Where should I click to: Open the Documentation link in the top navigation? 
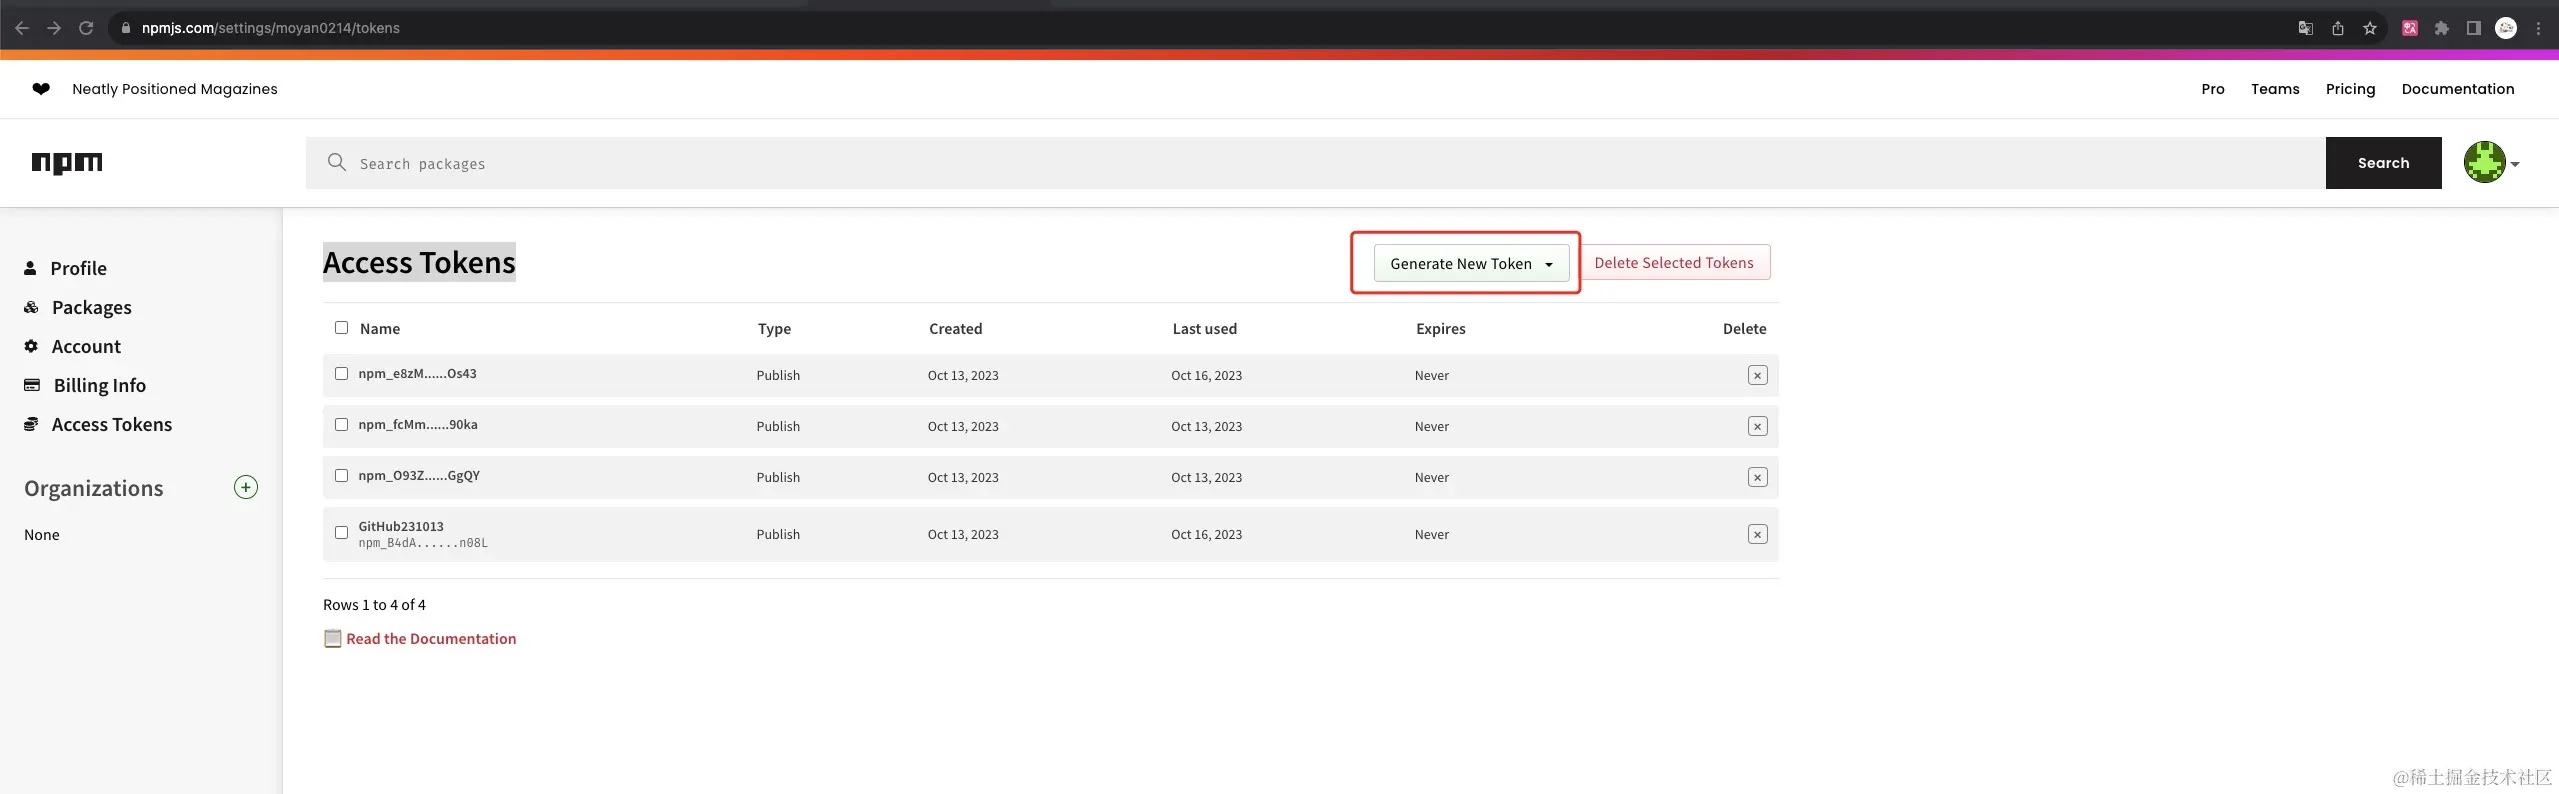[2458, 89]
